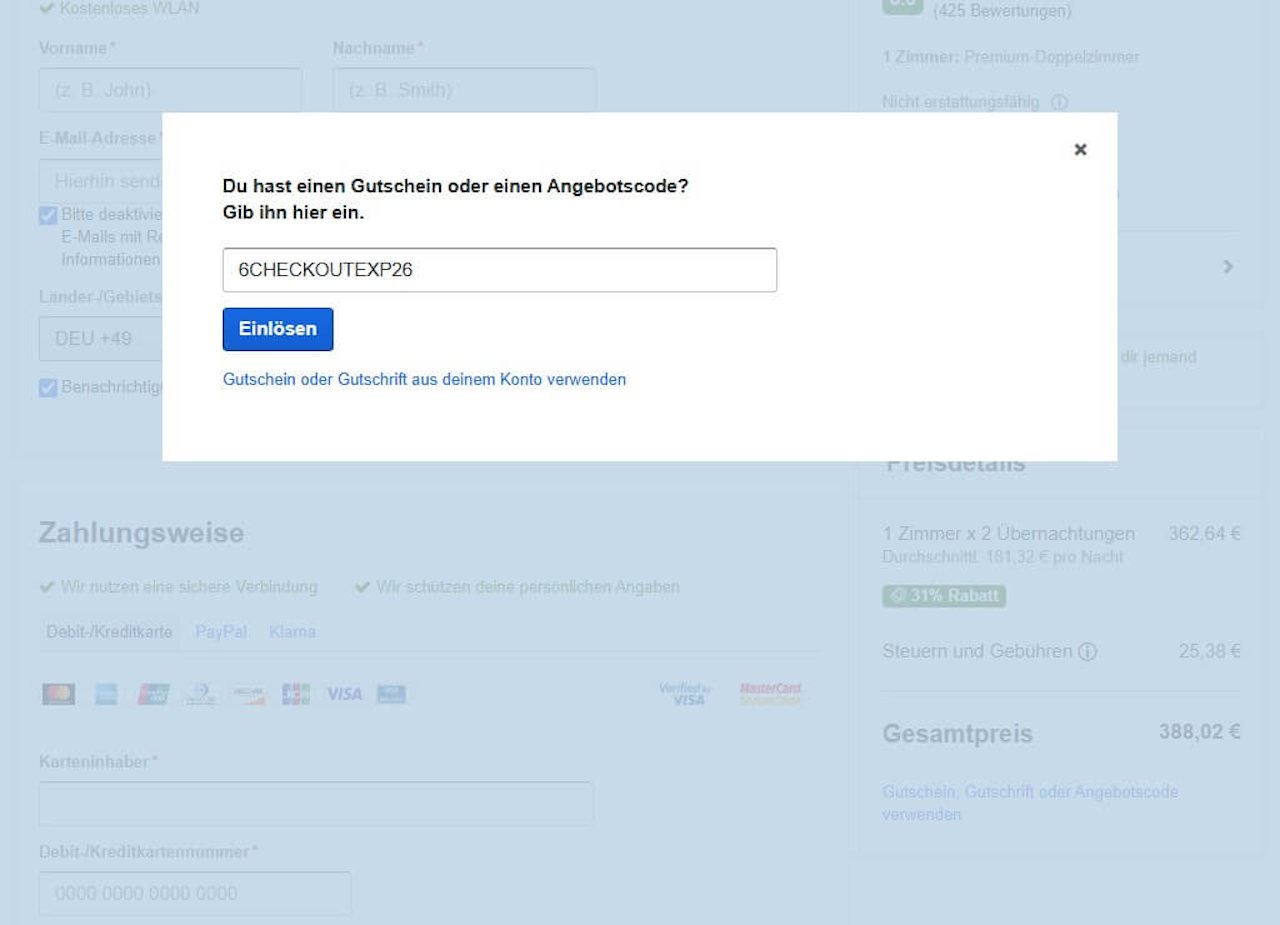Click the 31% Rabatt badge
Viewport: 1280px width, 925px height.
coord(944,596)
